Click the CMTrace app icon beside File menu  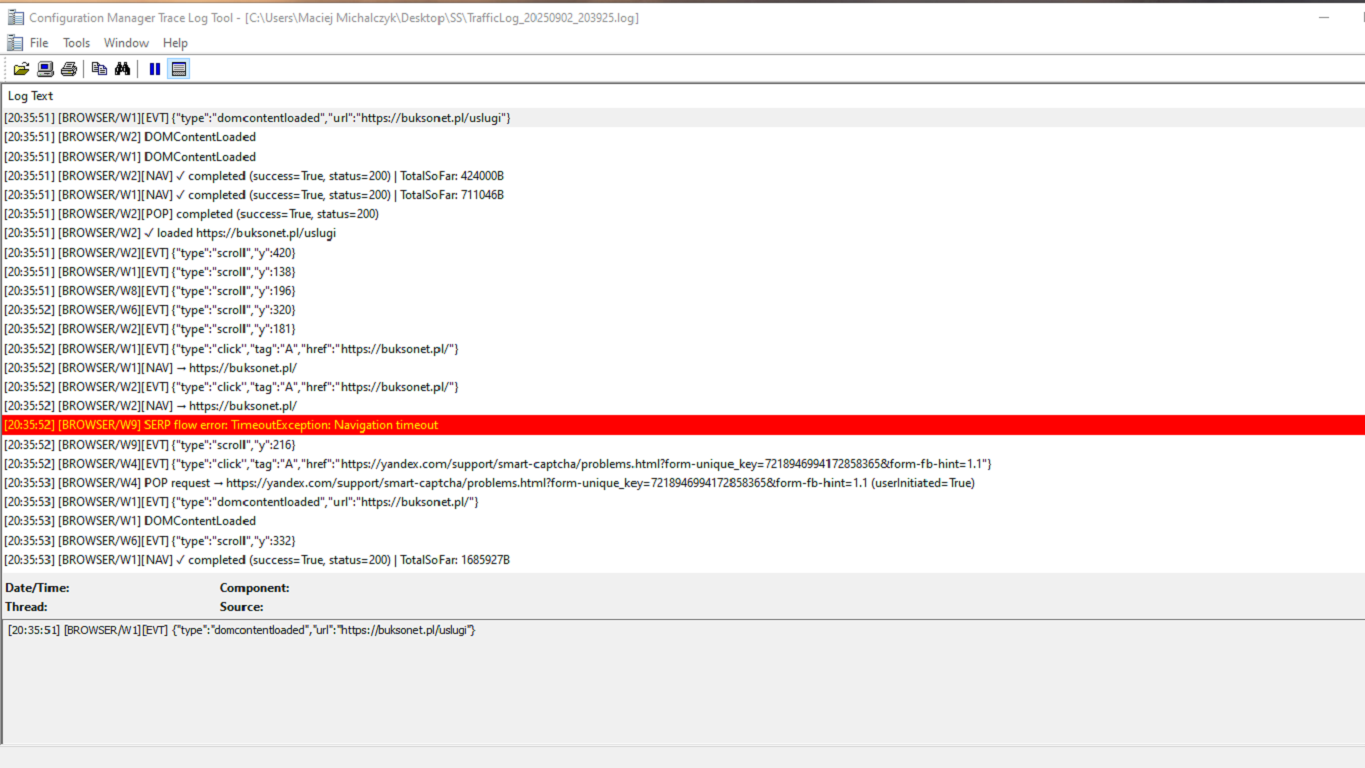click(x=14, y=42)
